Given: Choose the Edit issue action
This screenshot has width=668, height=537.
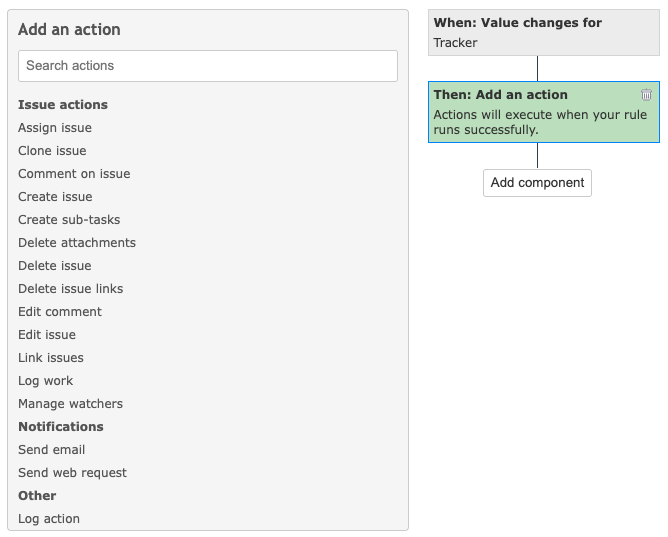Looking at the screenshot, I should point(47,335).
